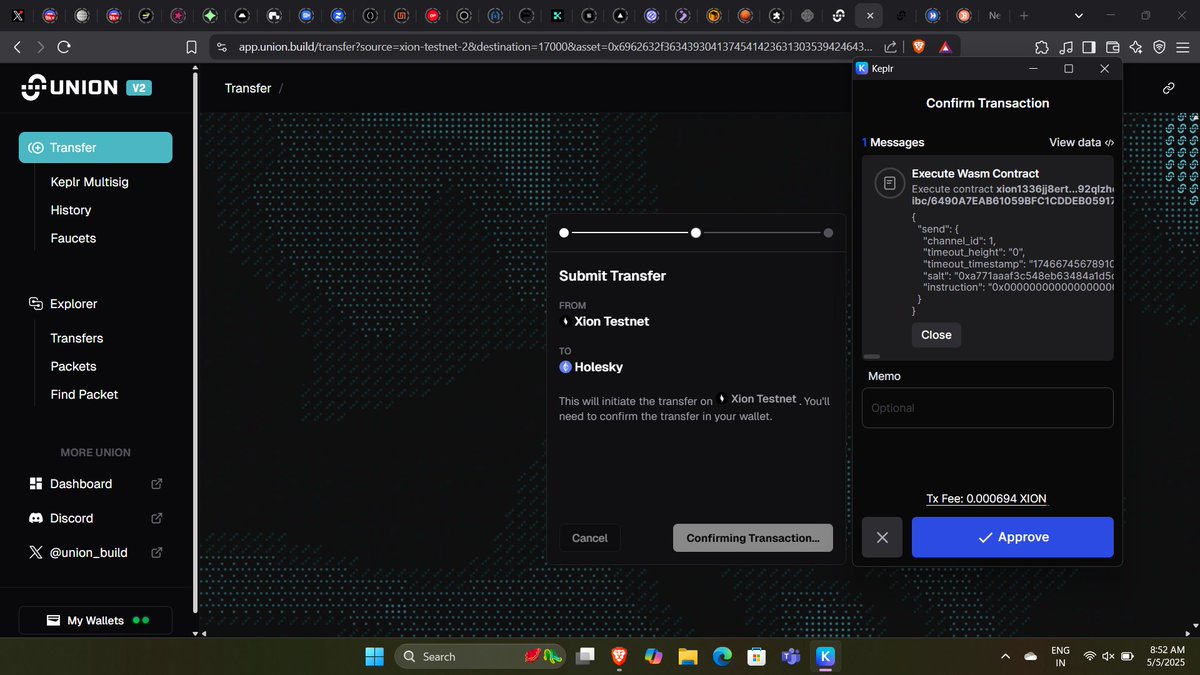The image size is (1200, 675).
Task: Click the Discord logo icon
Action: pyautogui.click(x=36, y=518)
